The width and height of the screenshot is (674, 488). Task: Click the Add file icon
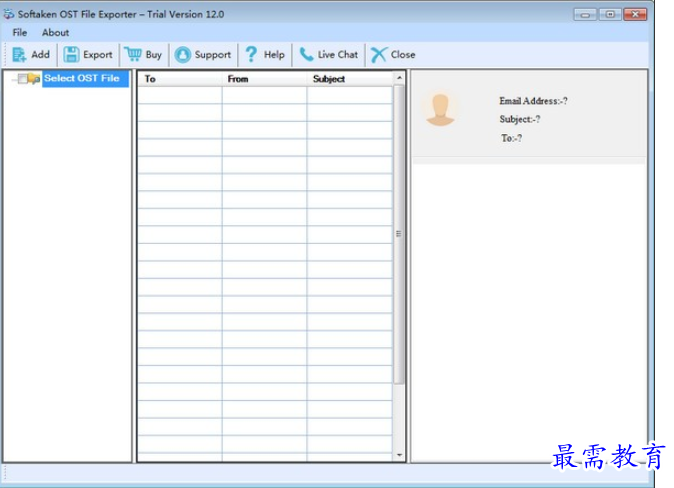click(19, 55)
